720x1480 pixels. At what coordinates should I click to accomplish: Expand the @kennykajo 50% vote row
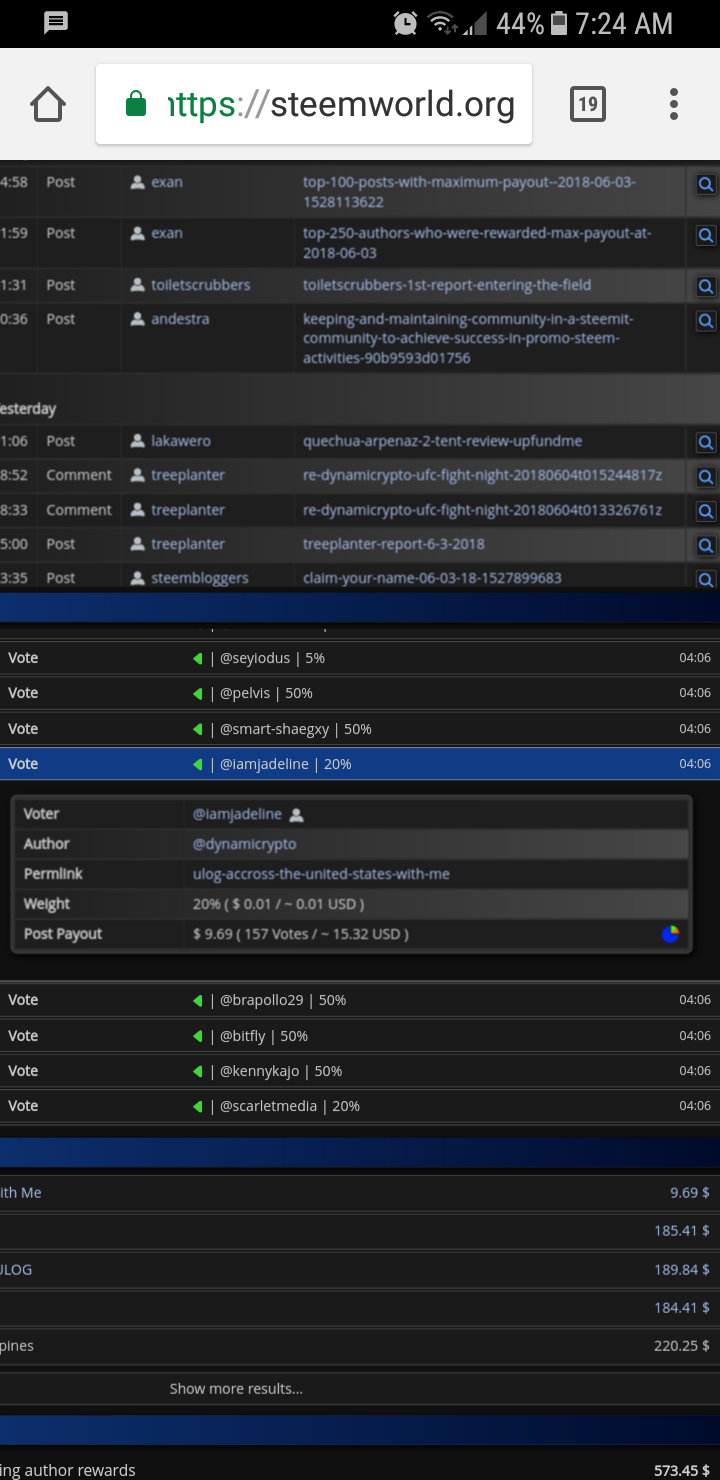[360, 1071]
